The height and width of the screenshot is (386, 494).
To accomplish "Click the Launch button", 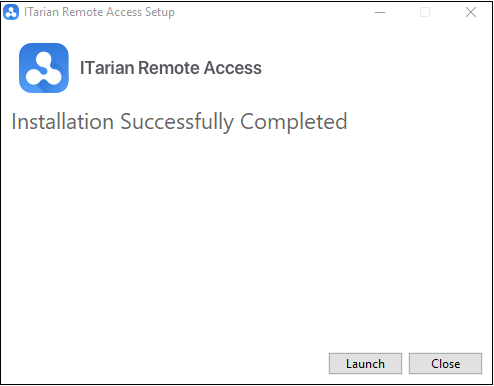I will (x=365, y=363).
